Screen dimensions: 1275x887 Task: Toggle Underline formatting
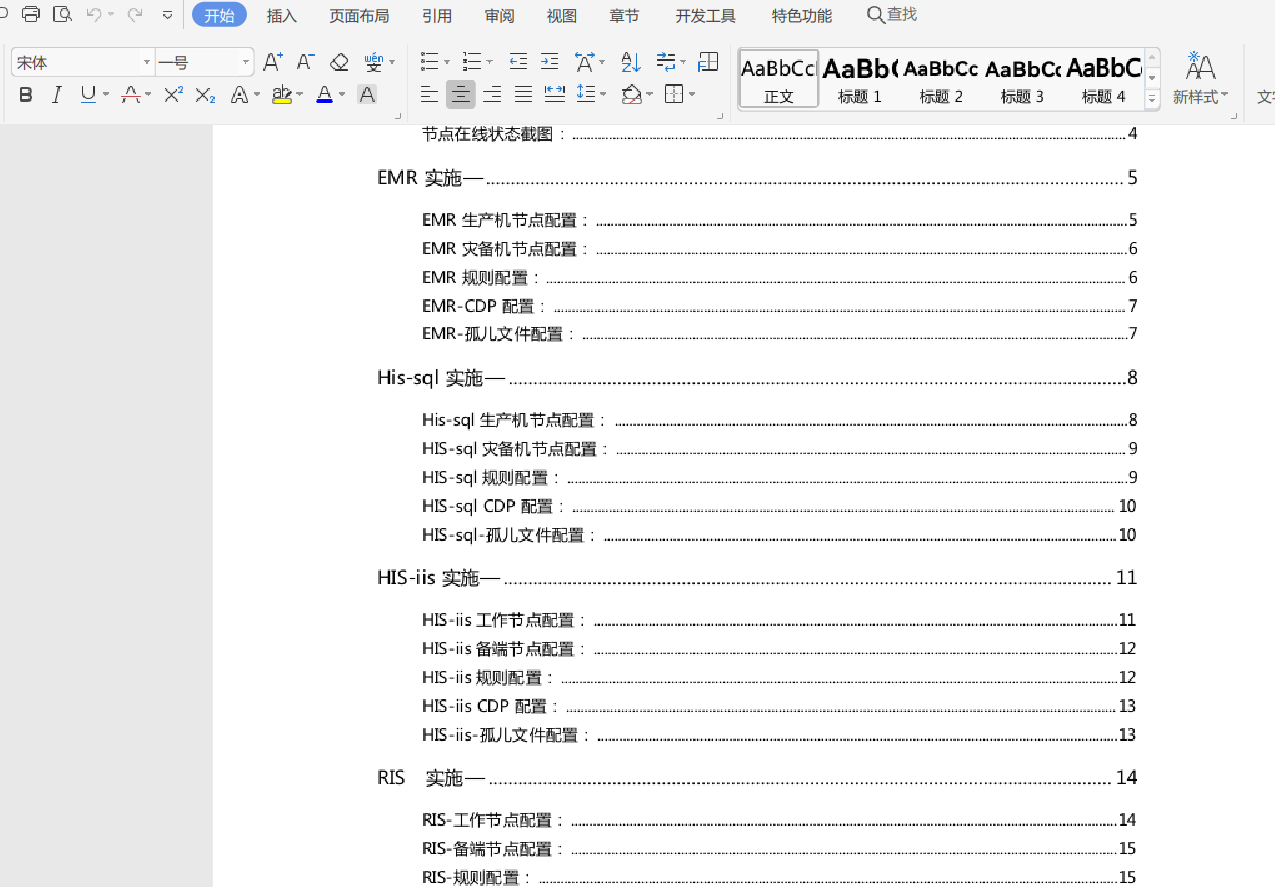(88, 95)
